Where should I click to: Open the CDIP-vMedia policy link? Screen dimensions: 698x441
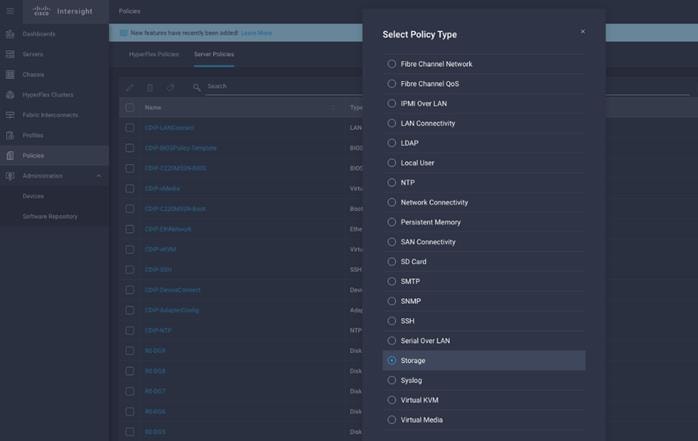coord(162,189)
